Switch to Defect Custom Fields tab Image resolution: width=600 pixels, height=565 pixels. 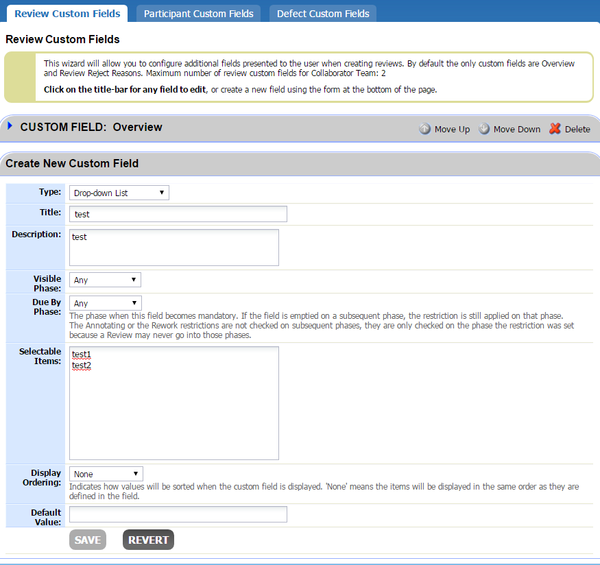point(323,14)
